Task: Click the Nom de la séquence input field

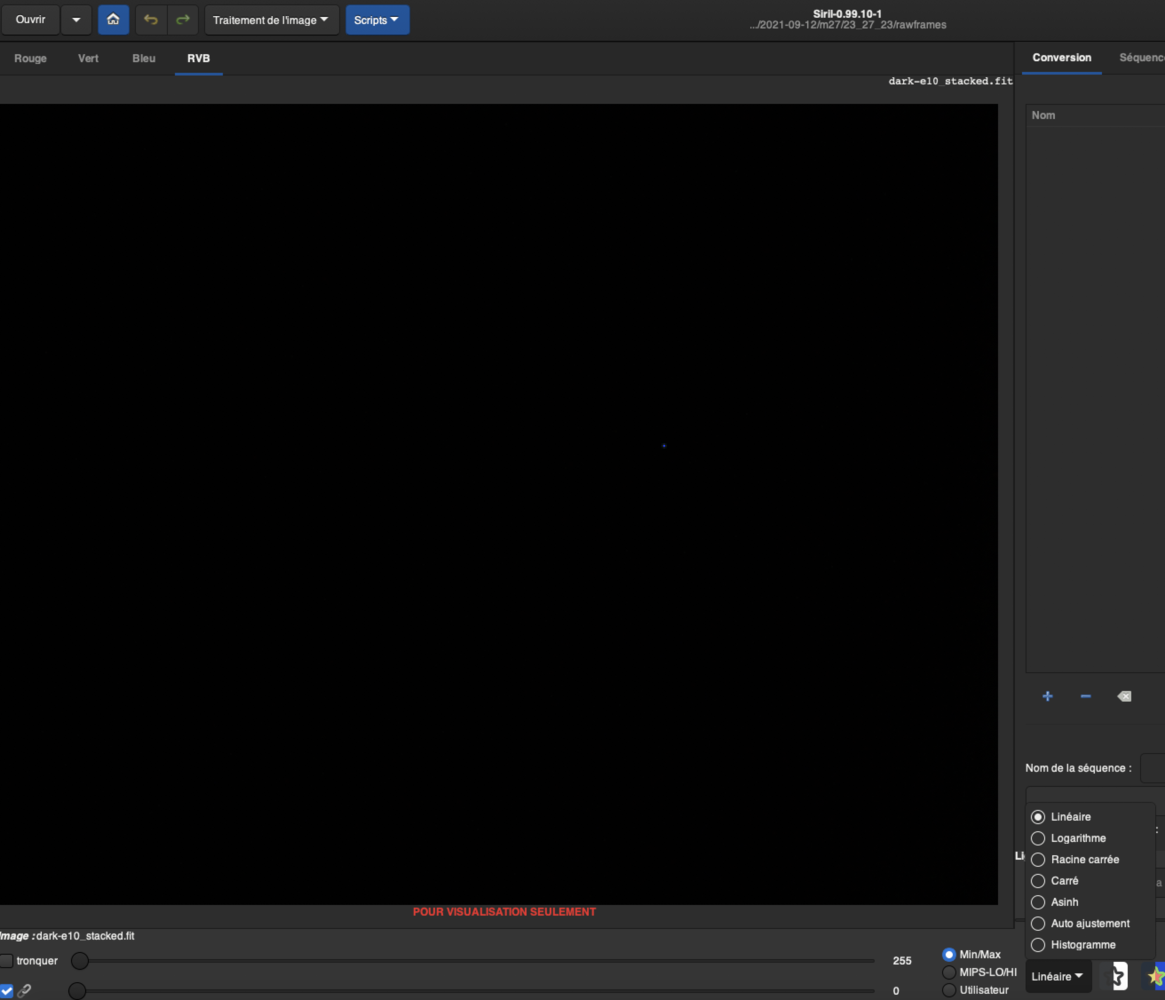Action: point(1155,767)
